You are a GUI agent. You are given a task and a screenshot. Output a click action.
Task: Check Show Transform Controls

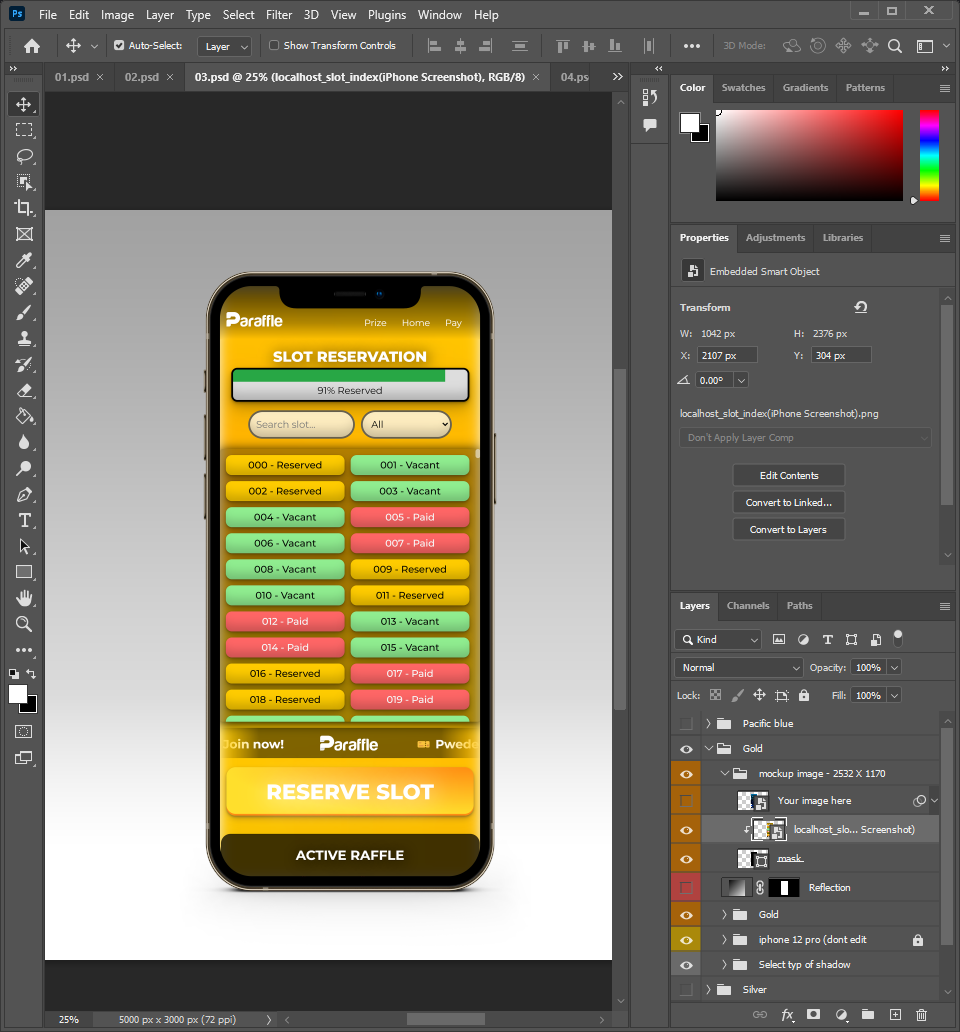pos(272,45)
